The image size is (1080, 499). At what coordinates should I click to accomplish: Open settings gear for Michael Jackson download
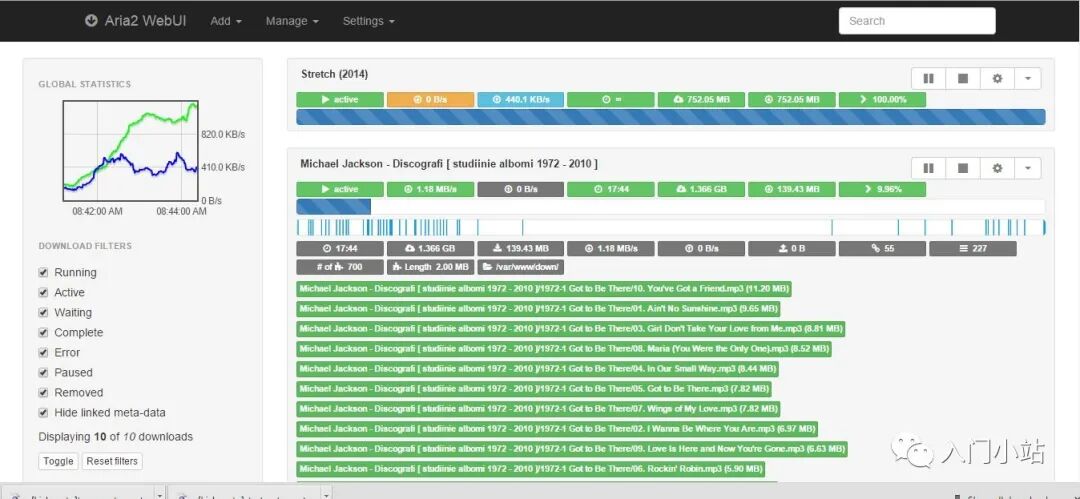(x=997, y=168)
